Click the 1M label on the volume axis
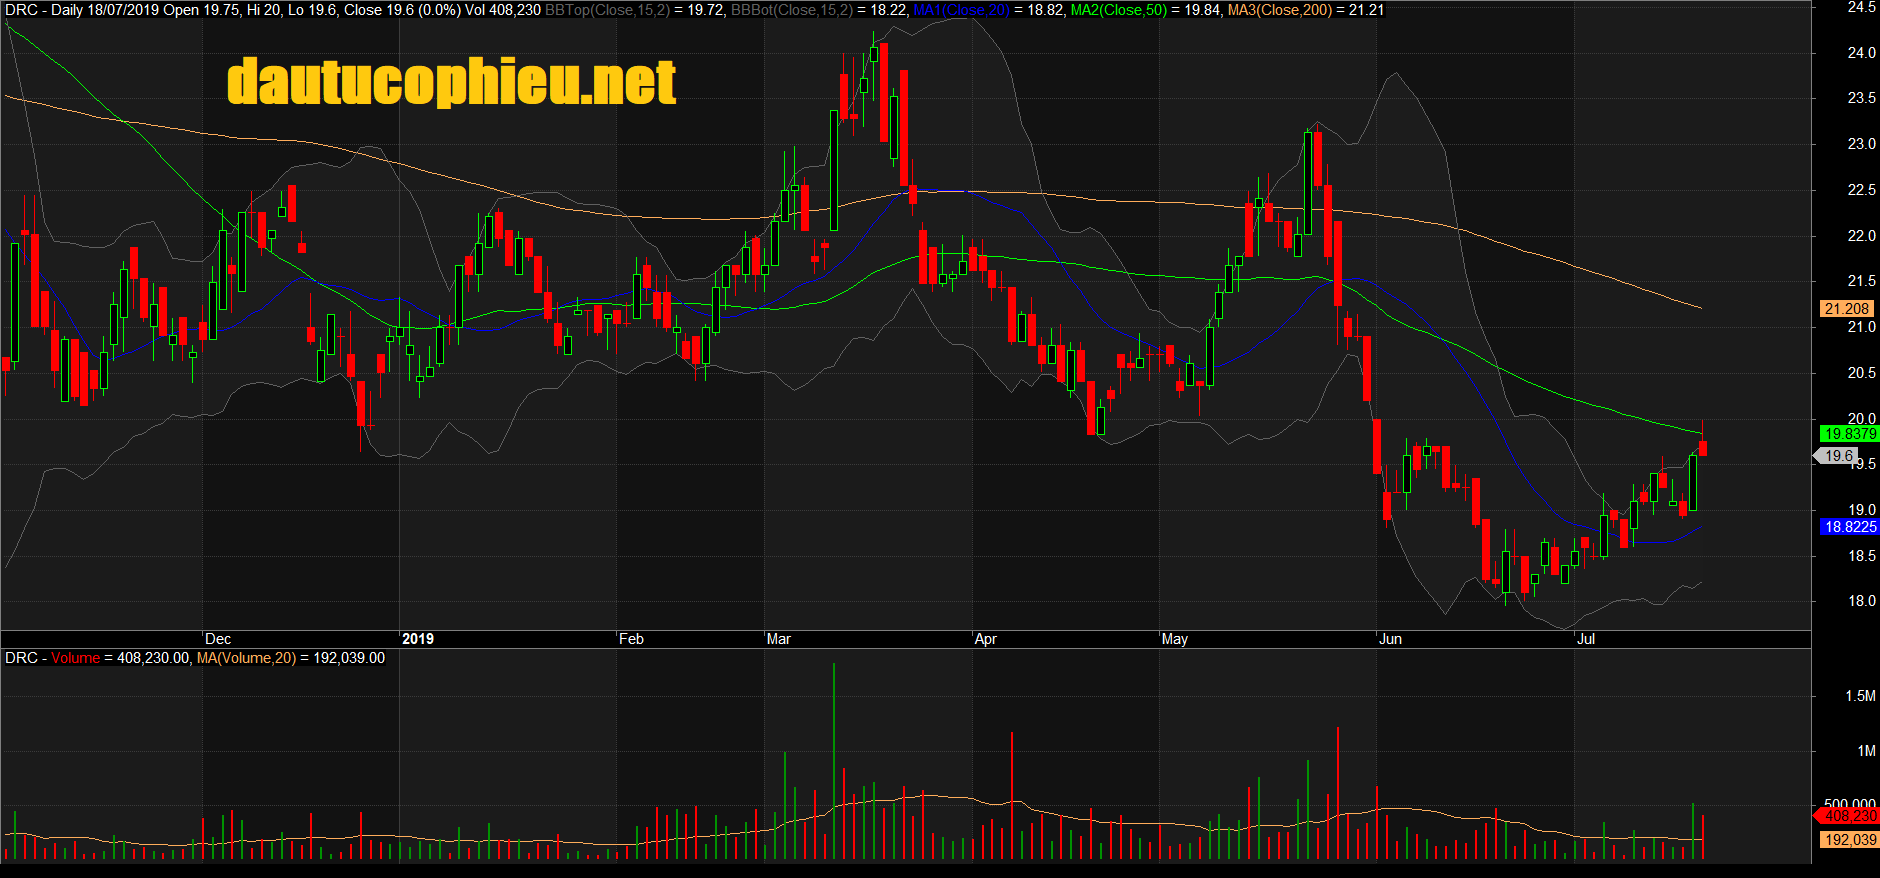Screen dimensions: 1880x878 click(1866, 751)
